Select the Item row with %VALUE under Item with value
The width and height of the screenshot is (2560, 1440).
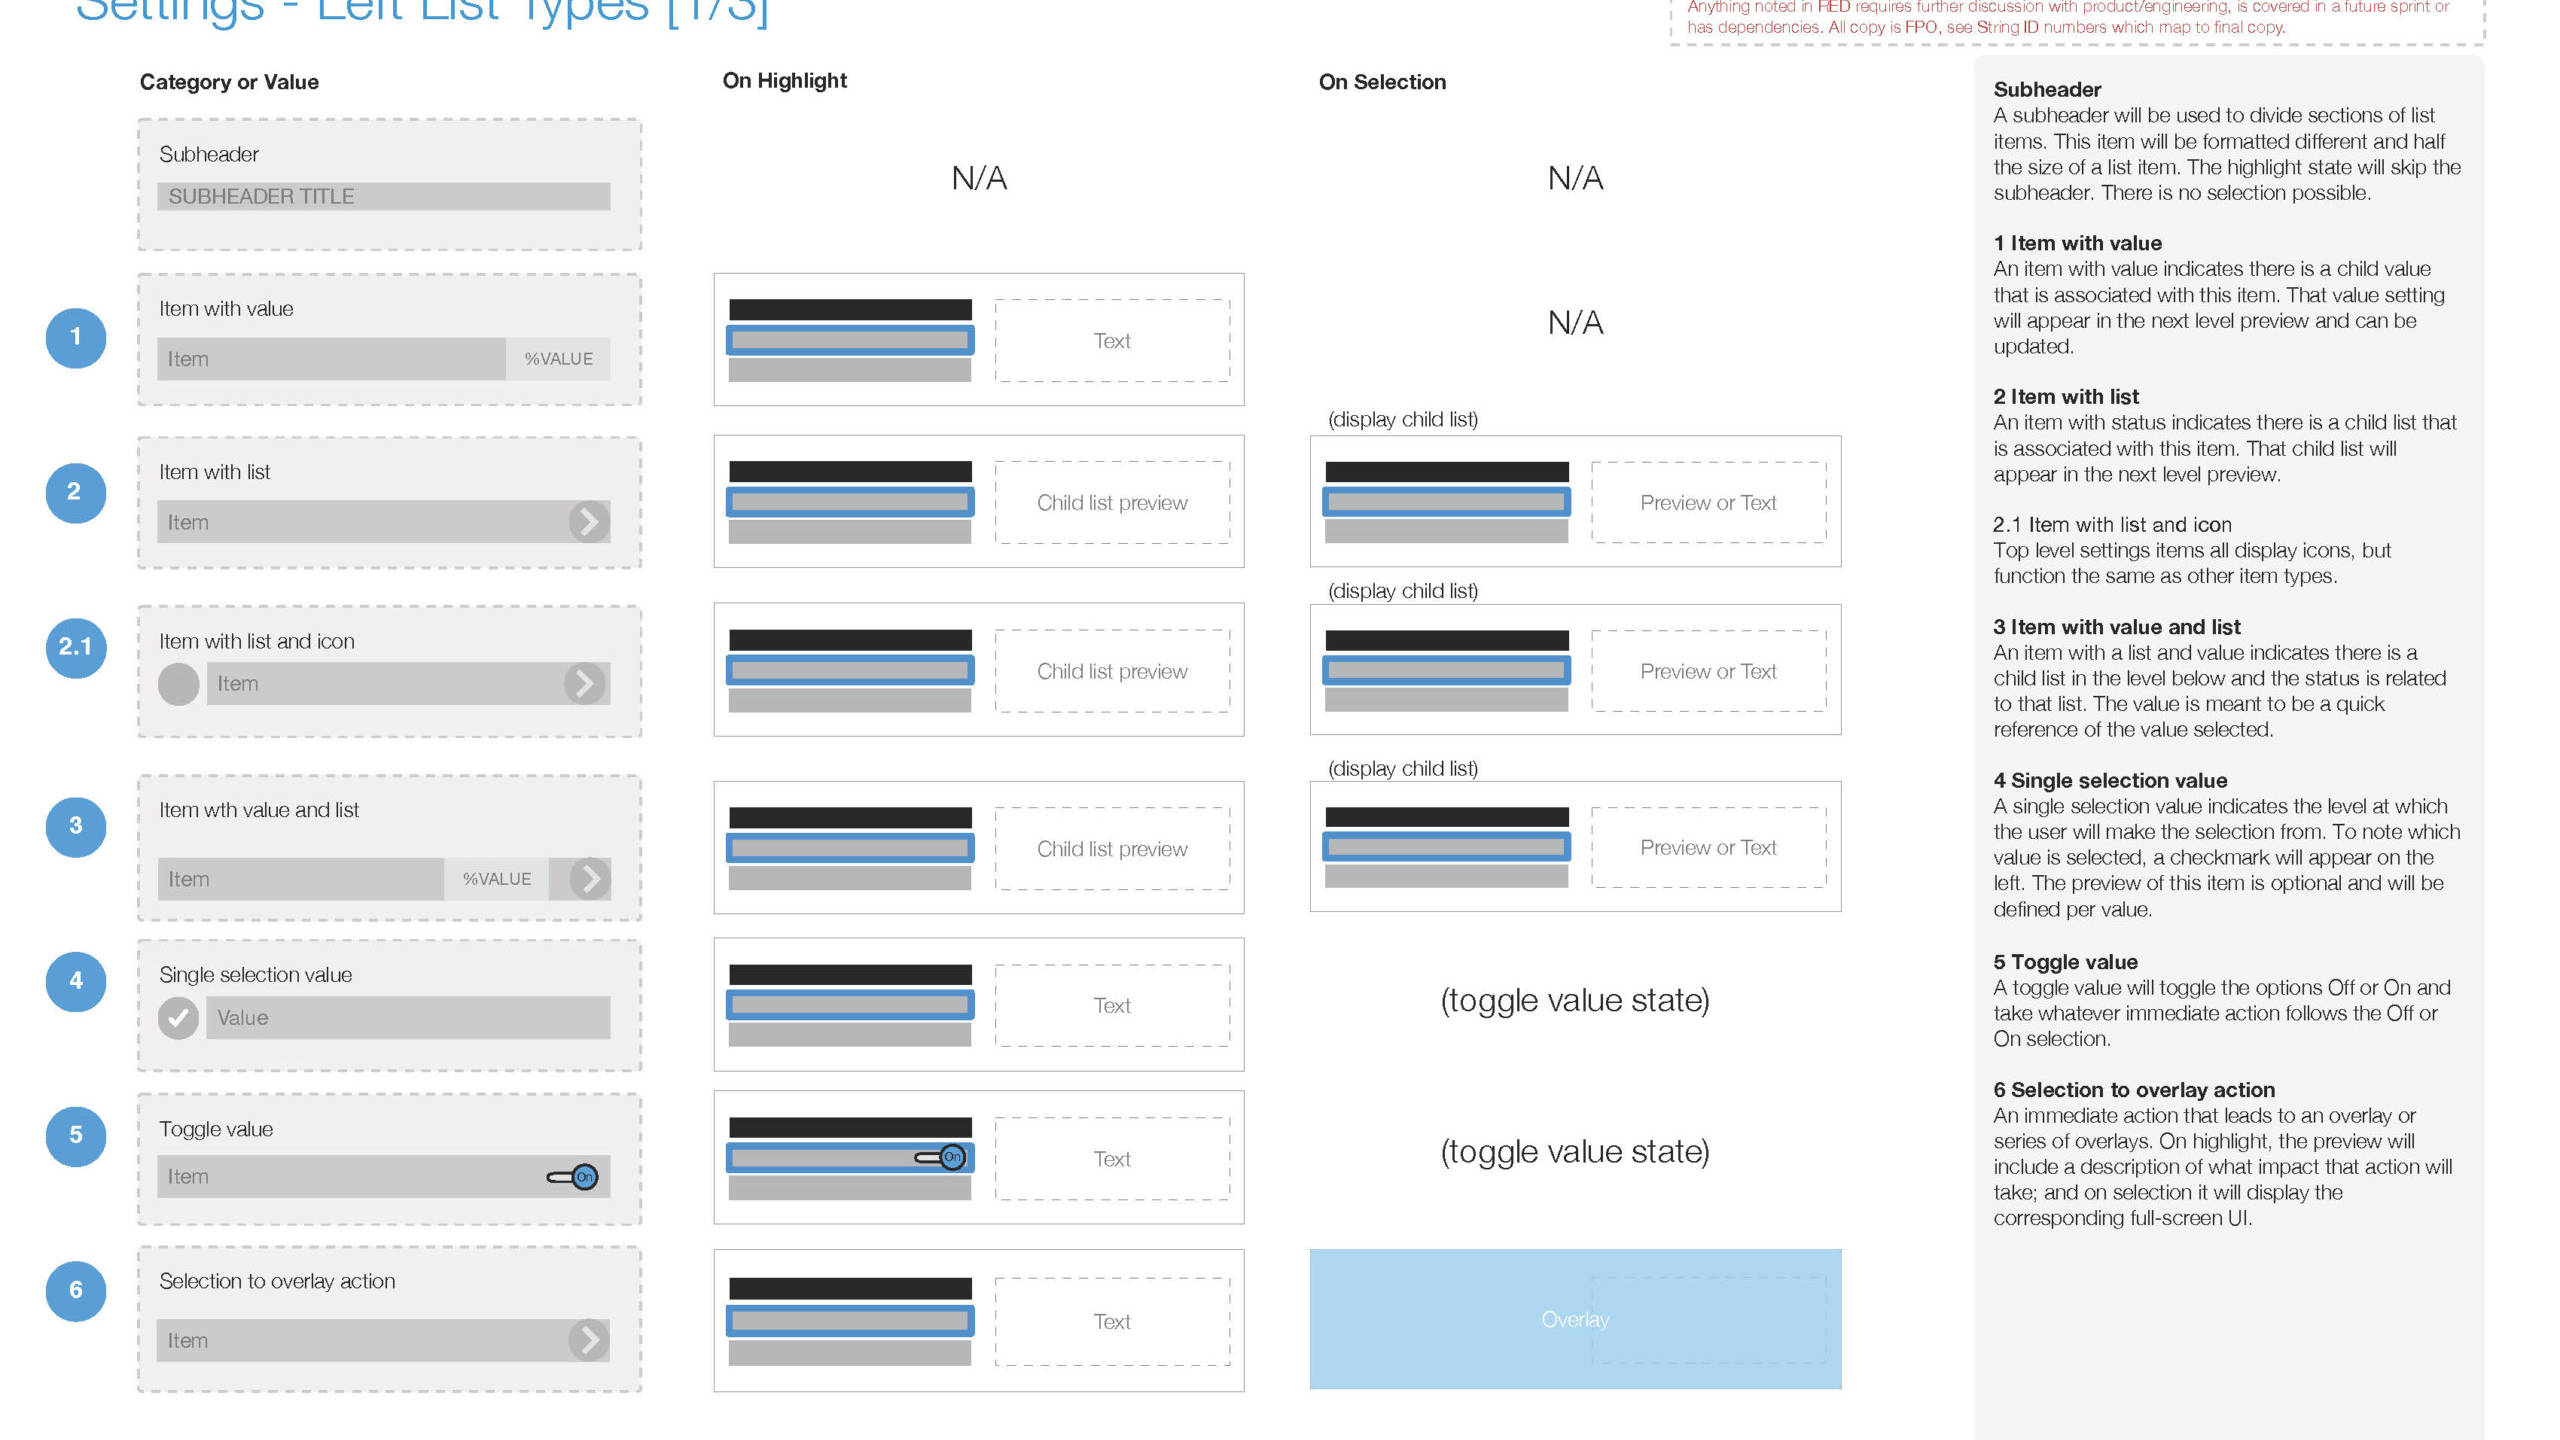[x=383, y=359]
